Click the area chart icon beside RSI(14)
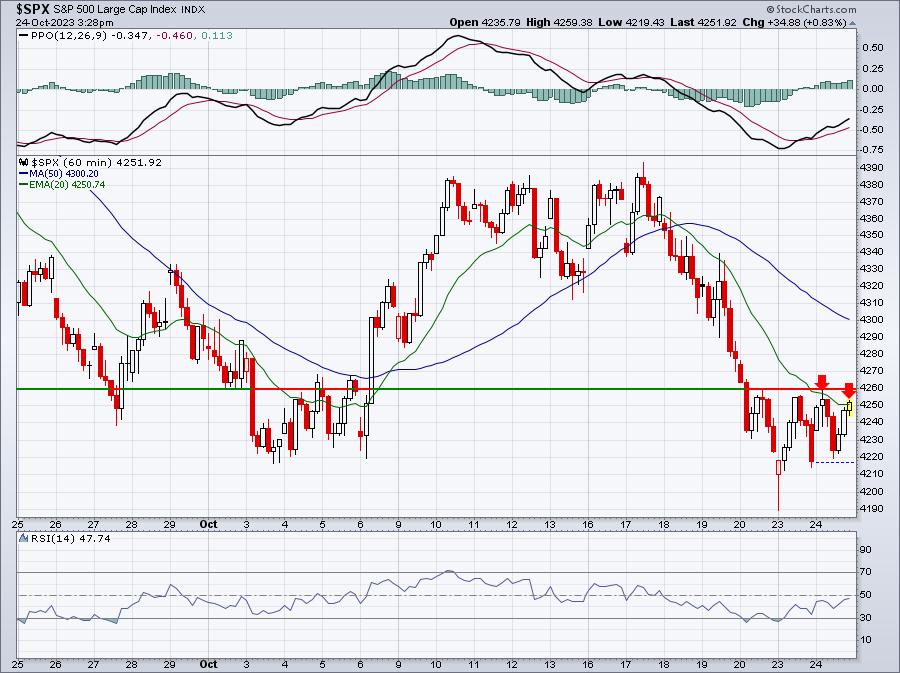The width and height of the screenshot is (900, 673). click(x=24, y=538)
